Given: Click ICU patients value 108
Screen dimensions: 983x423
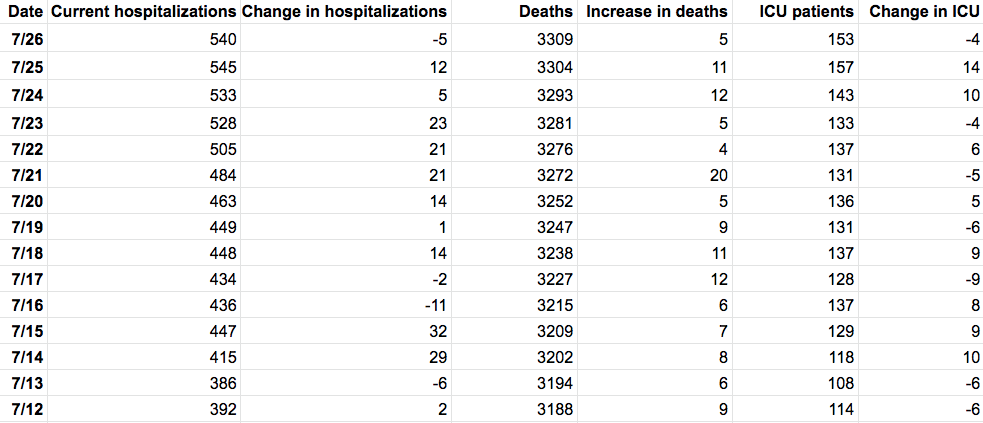Looking at the screenshot, I should (x=838, y=381).
